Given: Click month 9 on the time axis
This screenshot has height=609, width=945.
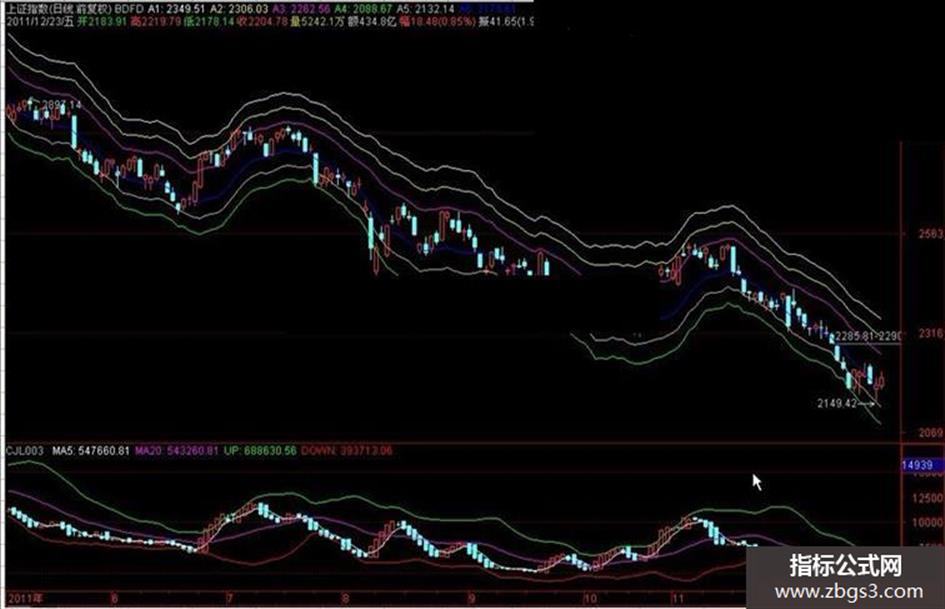Looking at the screenshot, I should click(x=472, y=598).
